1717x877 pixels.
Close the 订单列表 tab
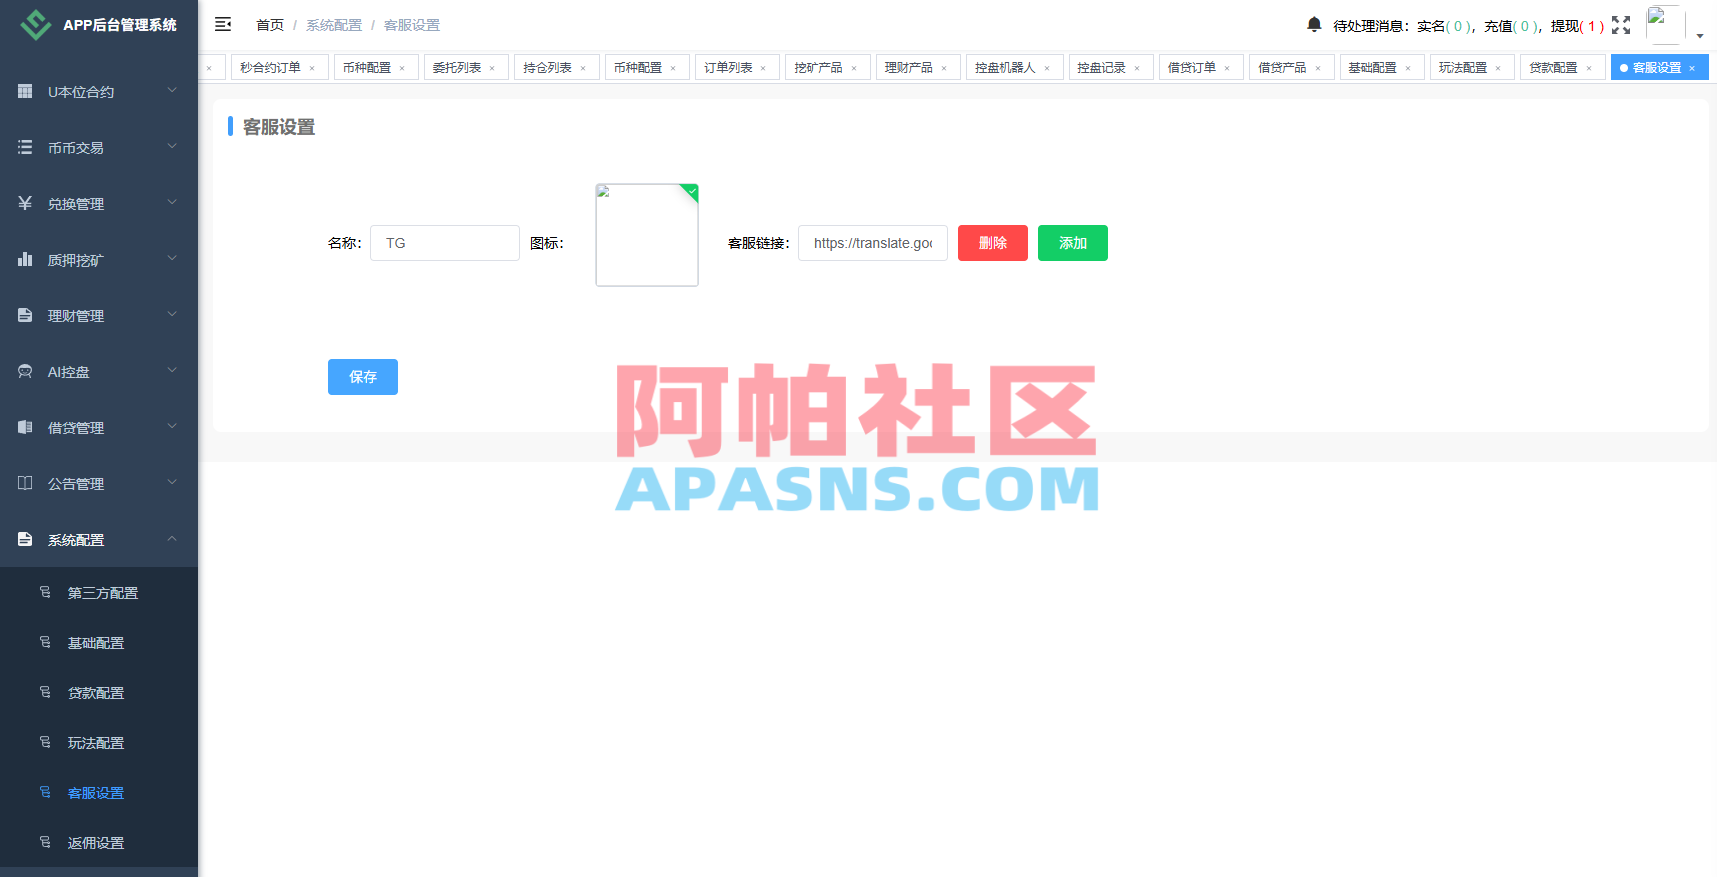coord(763,68)
